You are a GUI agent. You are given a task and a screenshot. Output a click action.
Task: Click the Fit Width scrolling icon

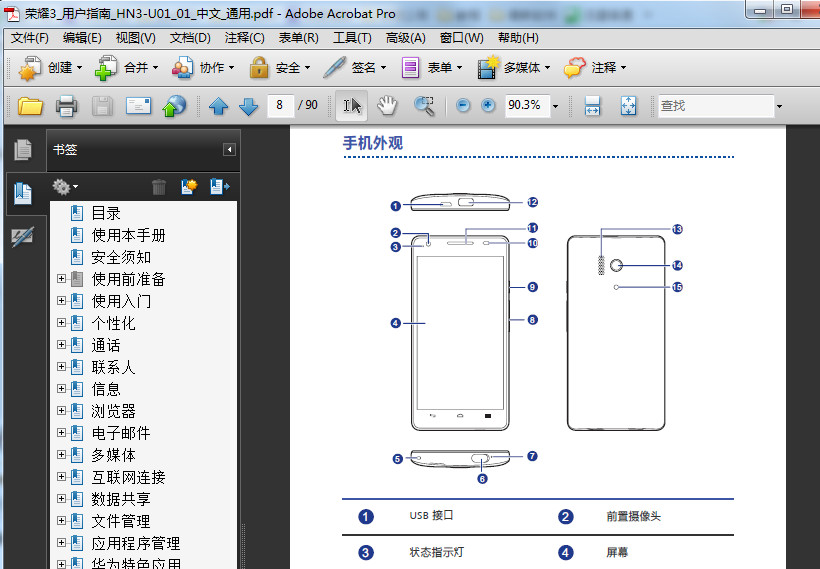[592, 106]
